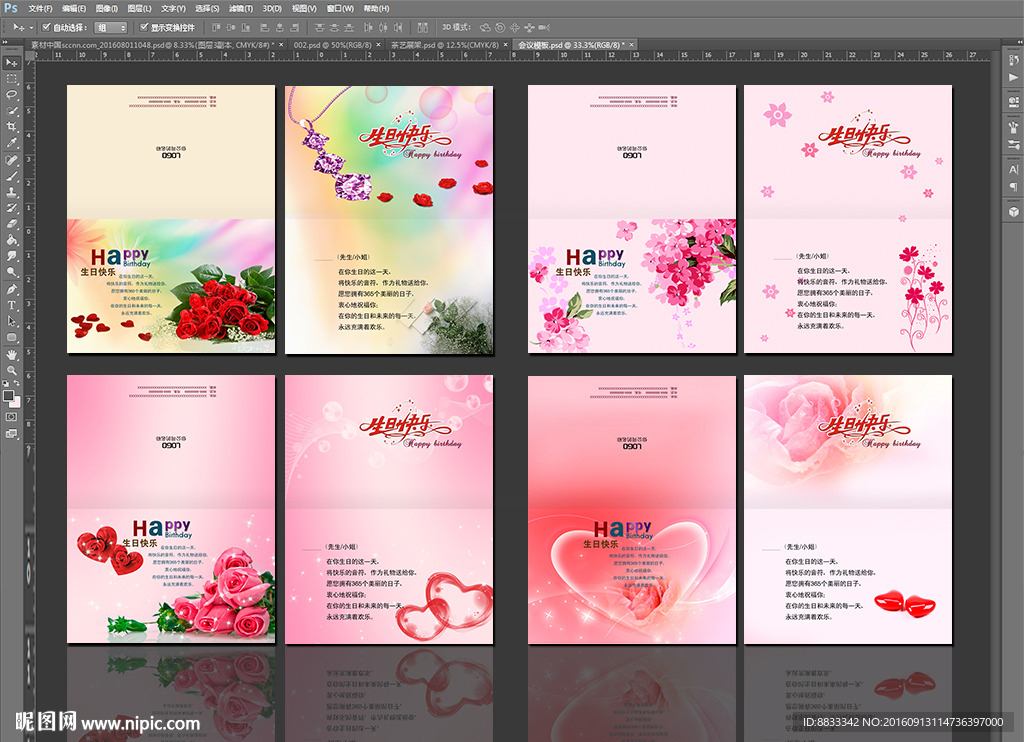Screen dimensions: 1024x742
Task: Select the Move tool in the toolbox
Action: 12,62
